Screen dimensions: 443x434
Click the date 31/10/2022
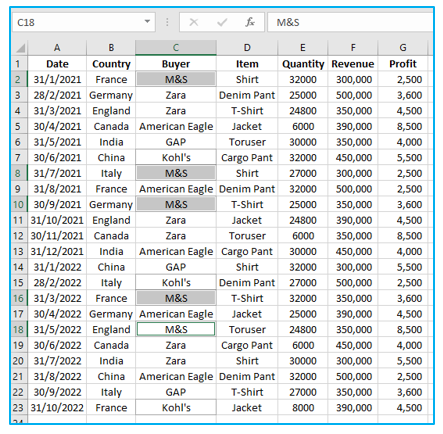tap(57, 407)
